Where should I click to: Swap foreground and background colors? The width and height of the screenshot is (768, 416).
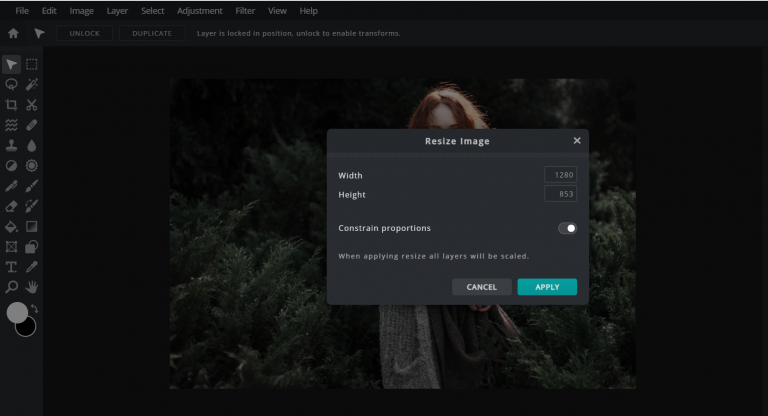click(35, 309)
